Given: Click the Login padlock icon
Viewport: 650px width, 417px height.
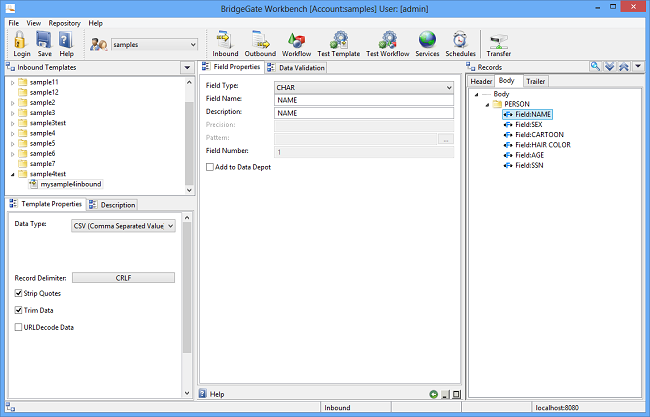Looking at the screenshot, I should tap(20, 40).
